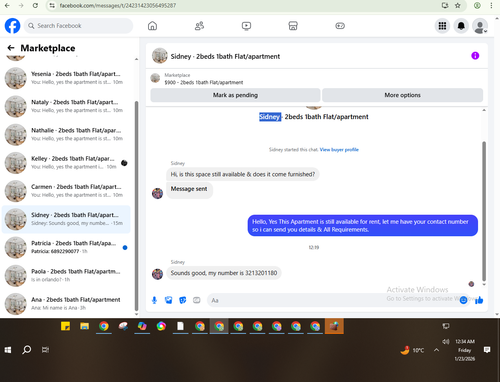The width and height of the screenshot is (500, 382).
Task: Open the Marketplace storefront icon
Action: coord(293,26)
